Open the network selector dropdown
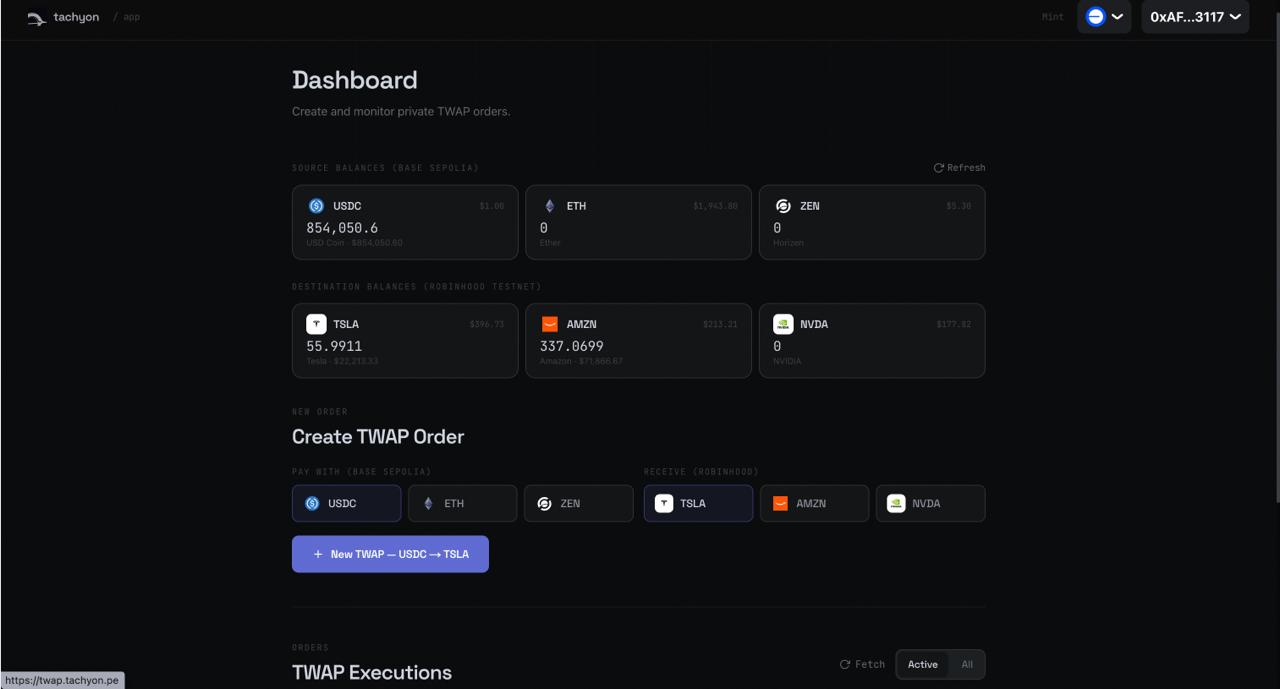The height and width of the screenshot is (689, 1280). coord(1104,17)
